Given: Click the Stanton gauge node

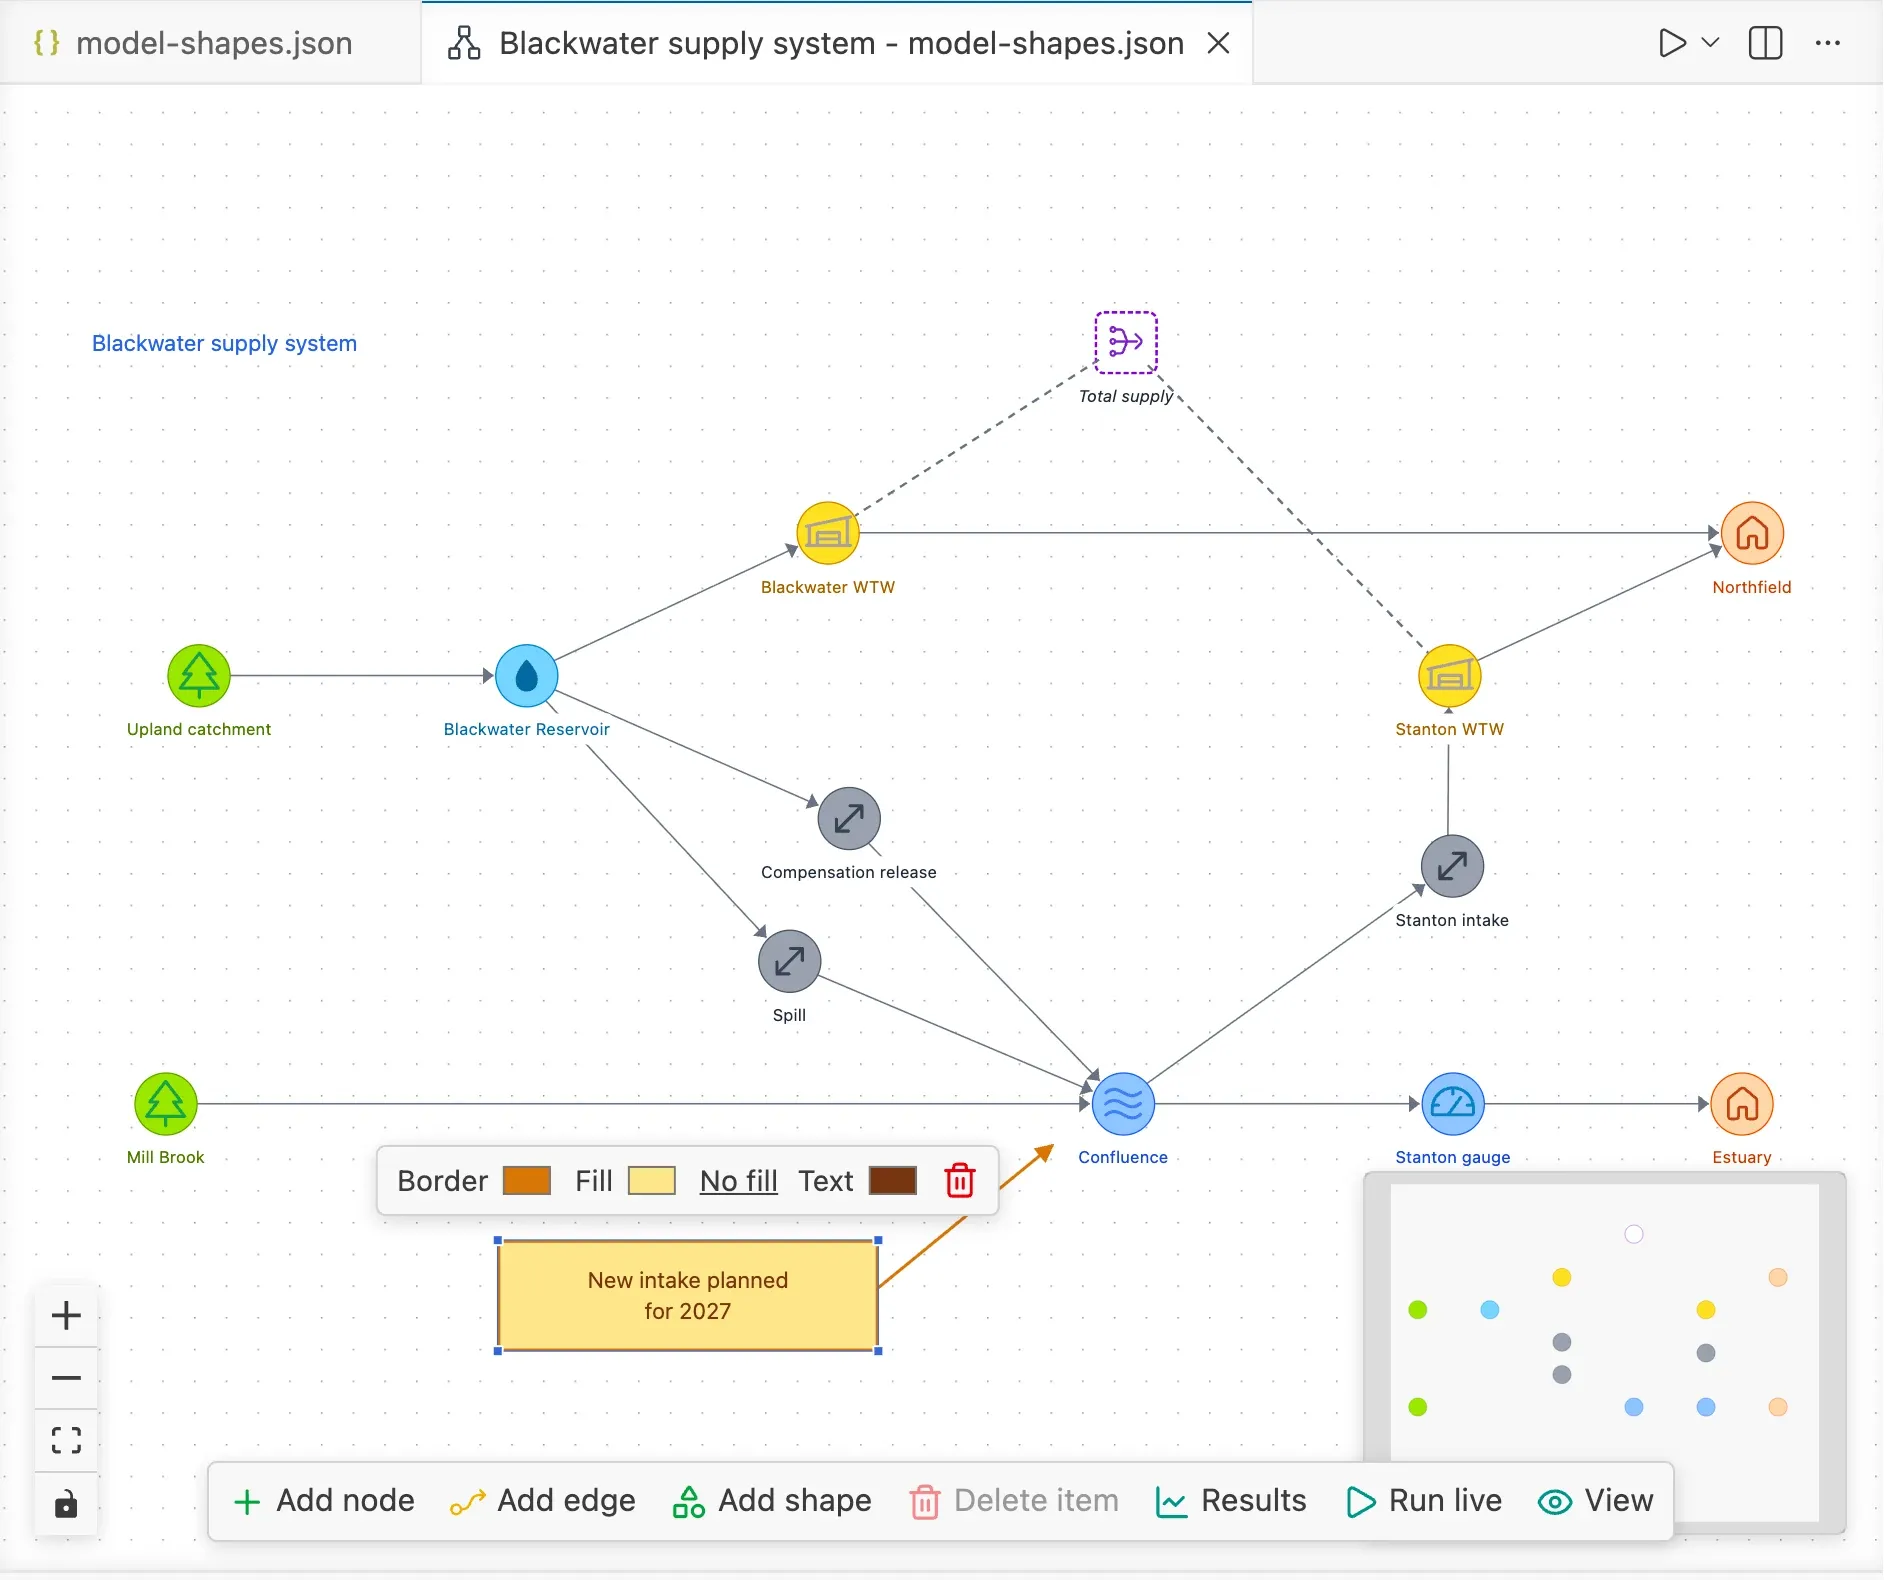Looking at the screenshot, I should 1453,1104.
